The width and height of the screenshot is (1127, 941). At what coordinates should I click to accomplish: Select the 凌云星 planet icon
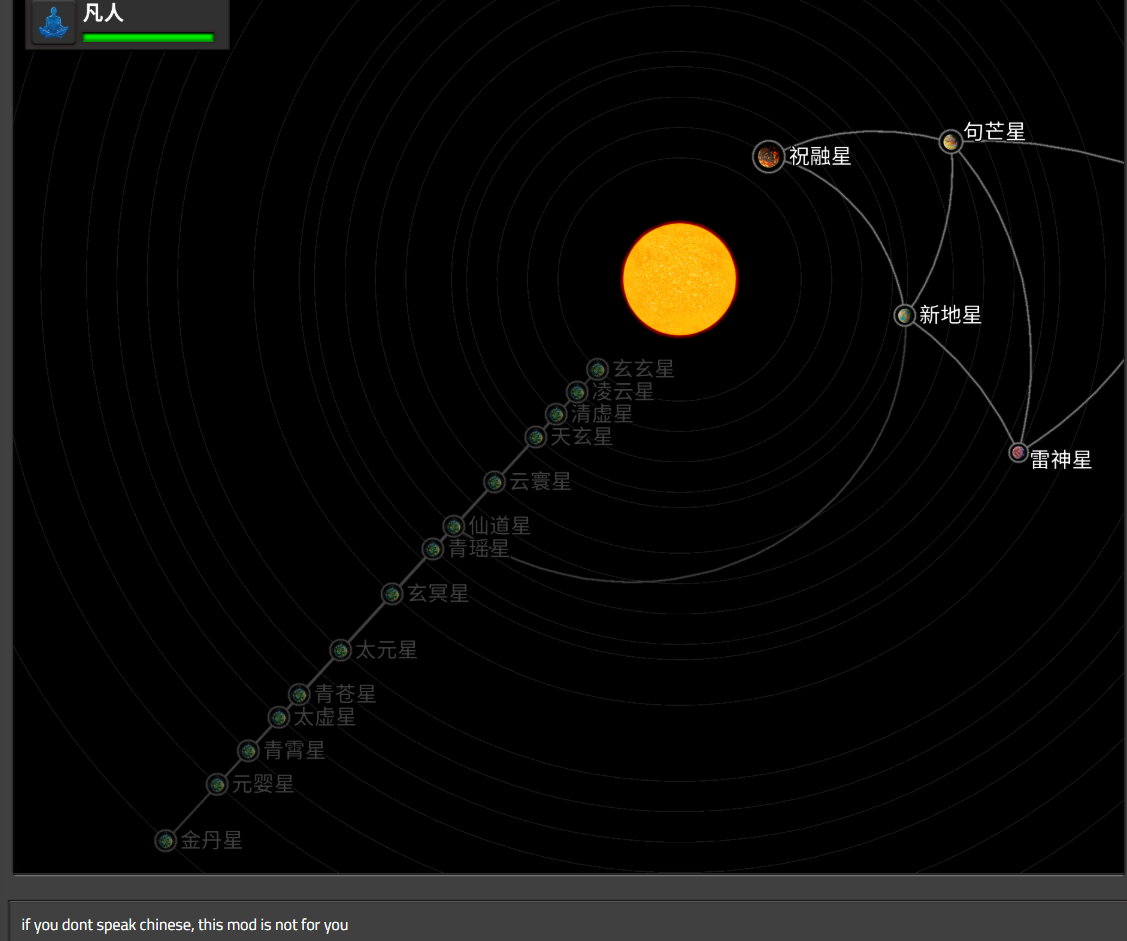pyautogui.click(x=577, y=392)
